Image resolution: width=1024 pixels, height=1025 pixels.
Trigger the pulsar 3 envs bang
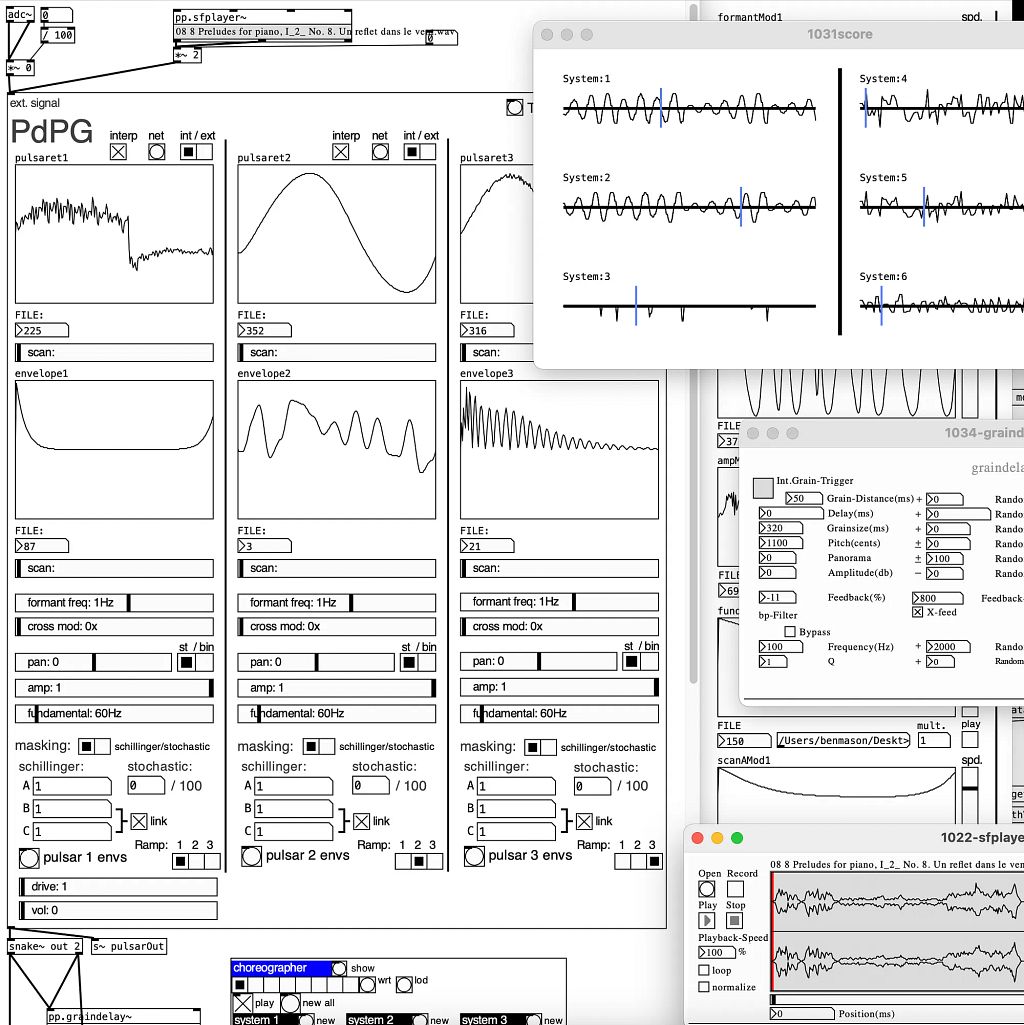click(474, 856)
